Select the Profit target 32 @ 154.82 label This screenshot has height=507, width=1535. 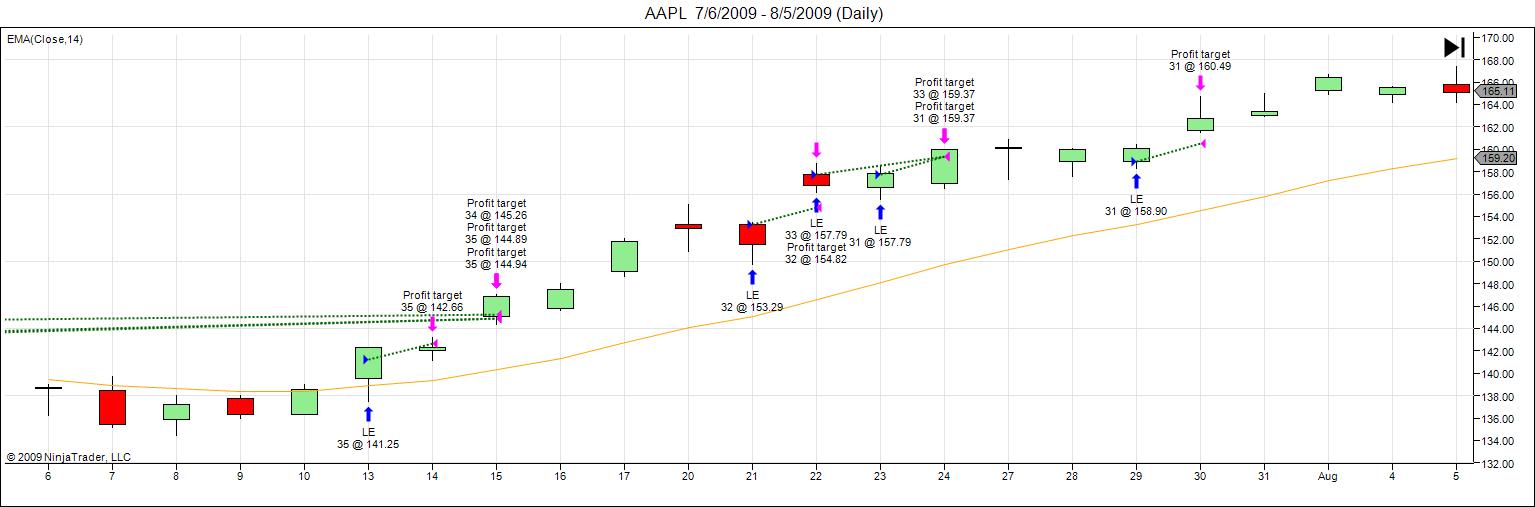tap(816, 253)
